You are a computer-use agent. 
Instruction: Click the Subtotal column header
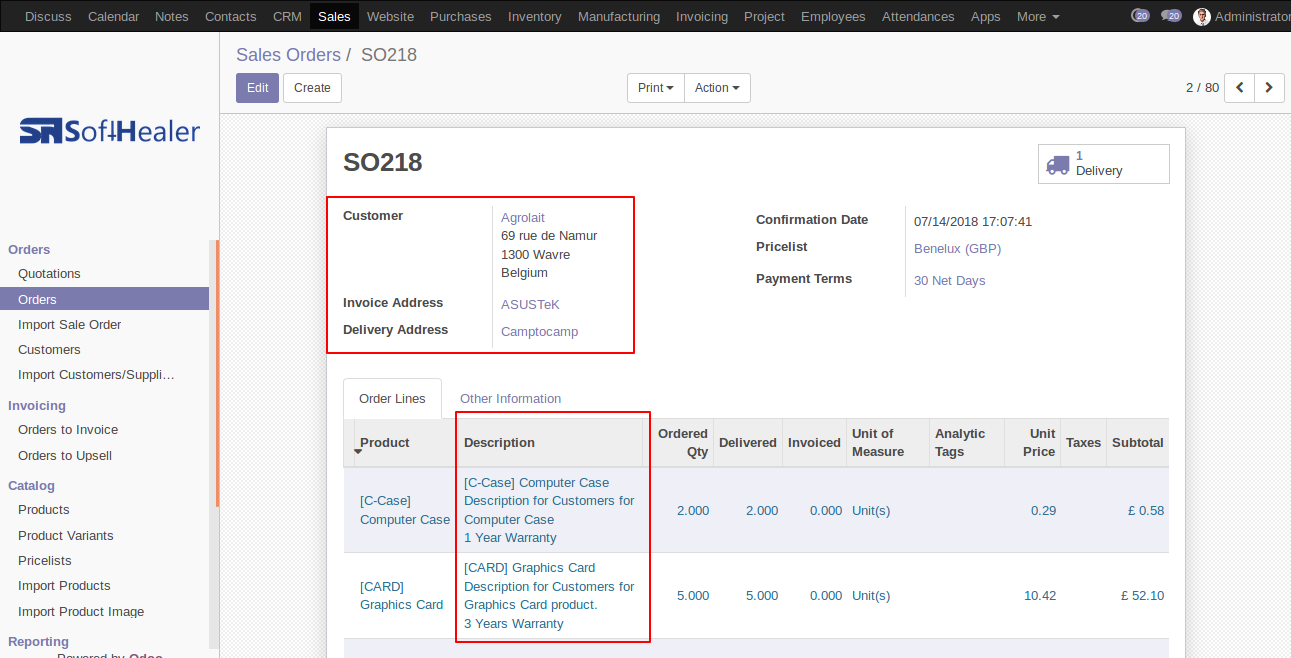pyautogui.click(x=1138, y=443)
